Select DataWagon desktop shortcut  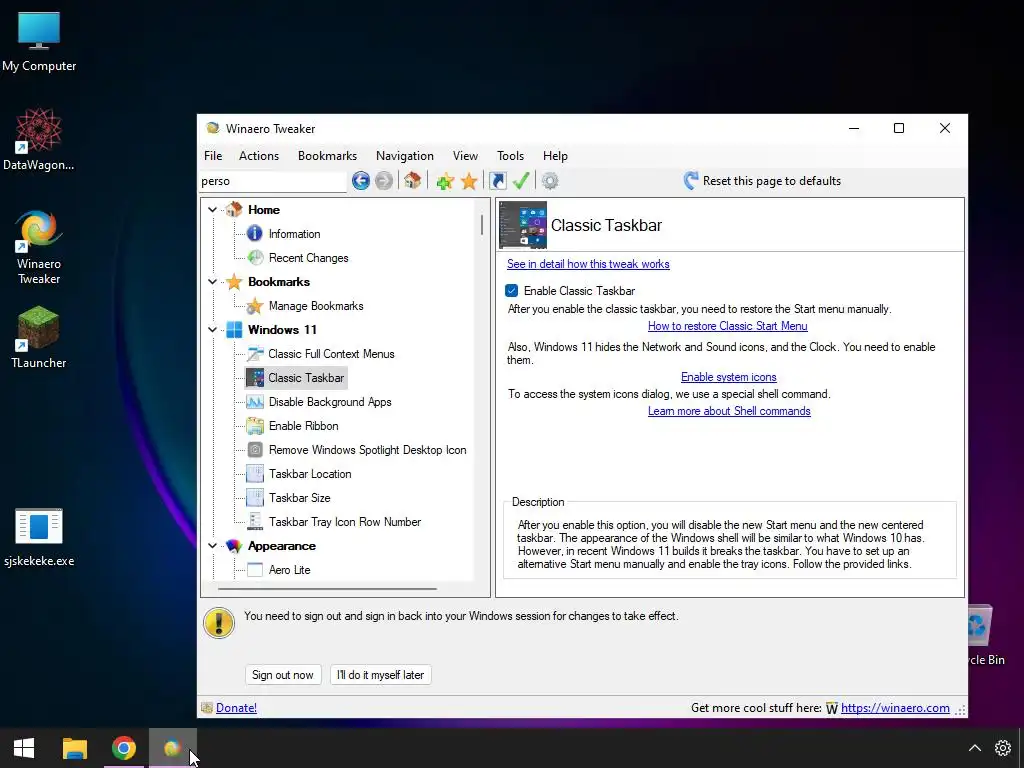(x=39, y=140)
